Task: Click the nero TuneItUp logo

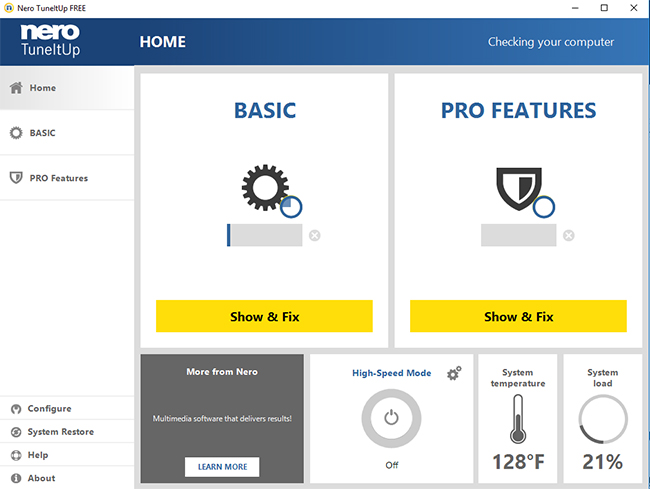Action: tap(50, 40)
